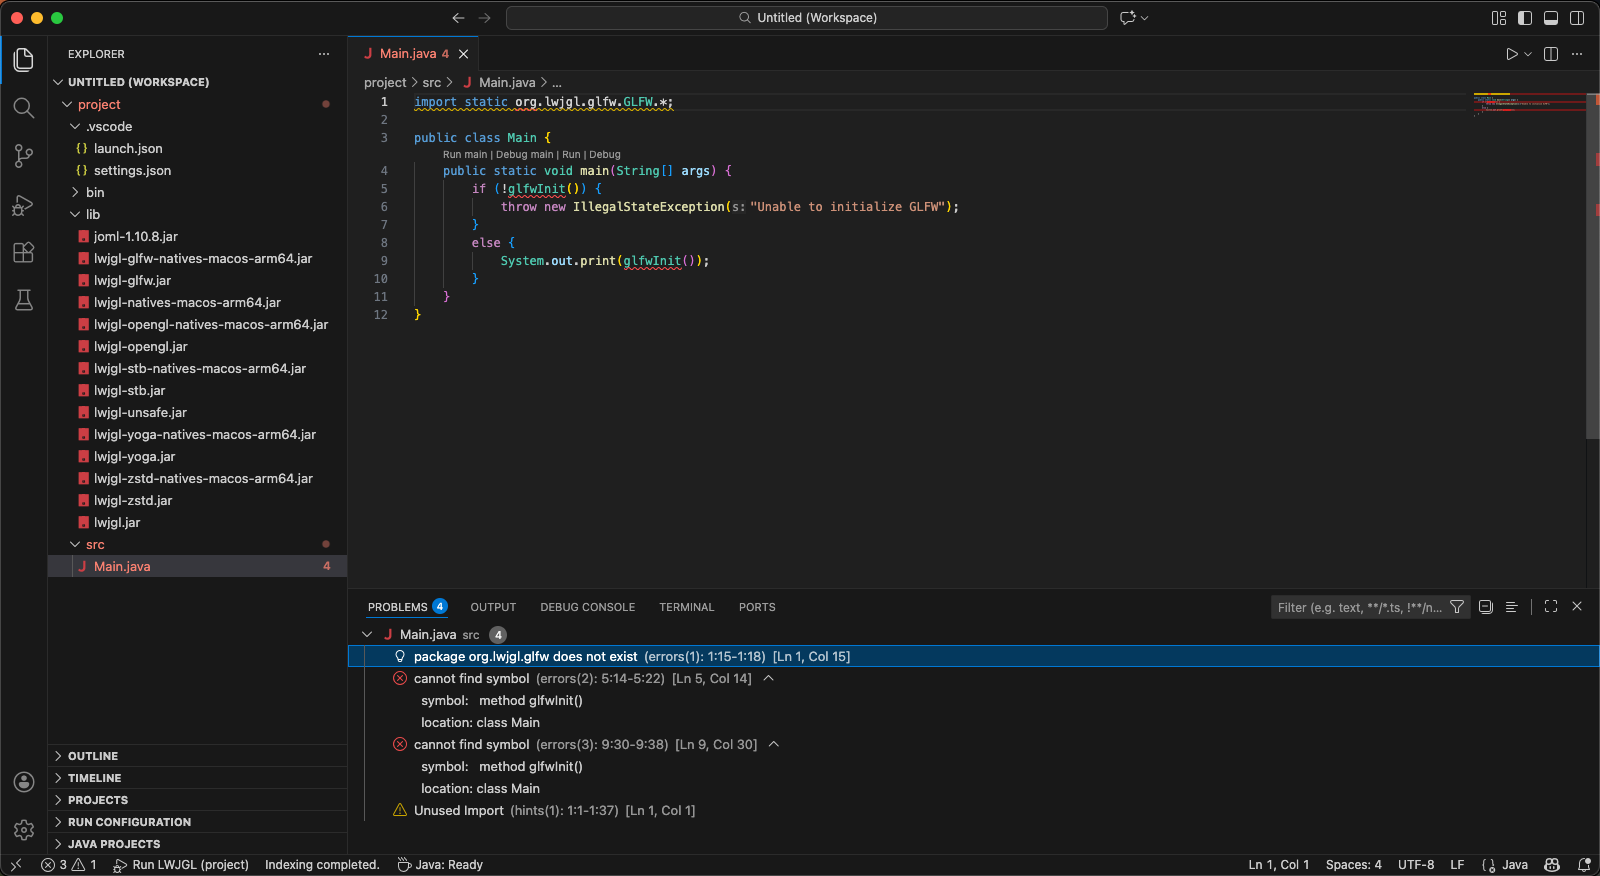Open the Search view in activity bar
1600x876 pixels.
(x=24, y=108)
